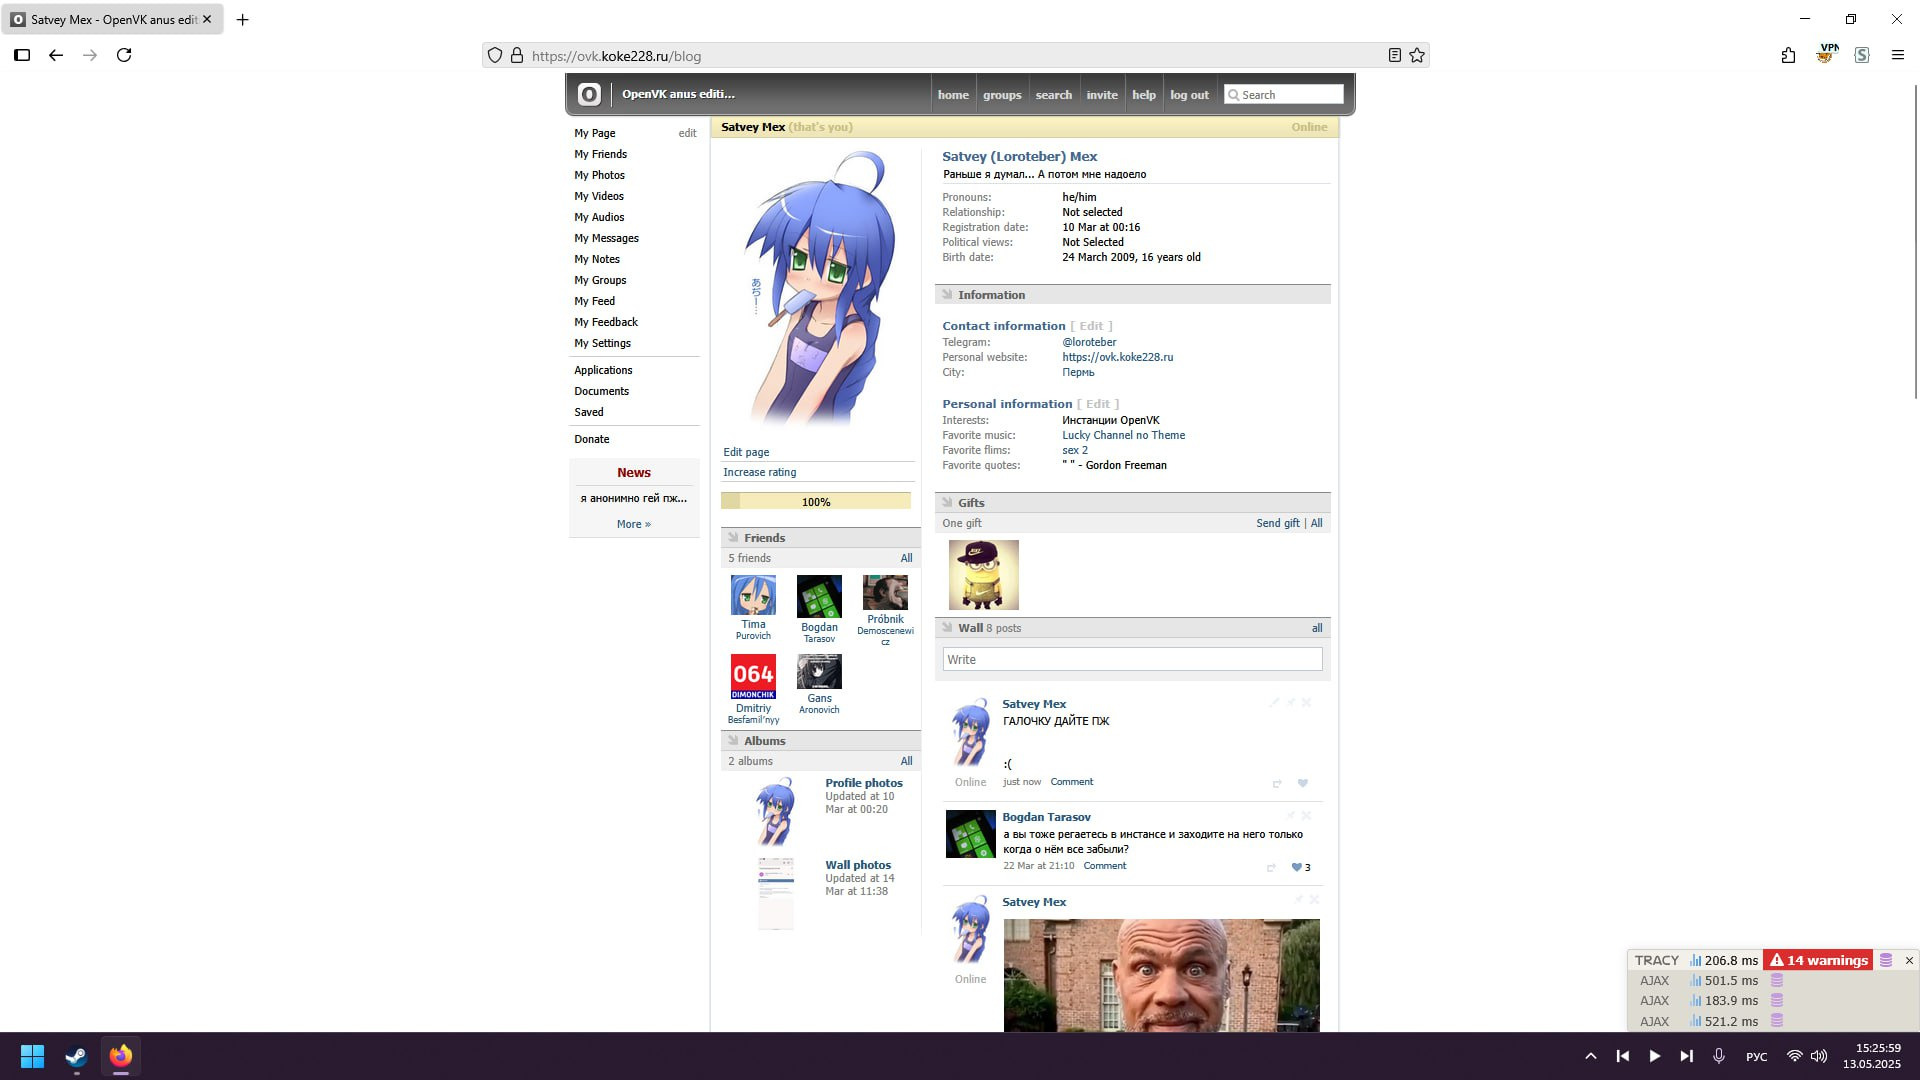
Task: Collapse the Albums section header
Action: (820, 741)
